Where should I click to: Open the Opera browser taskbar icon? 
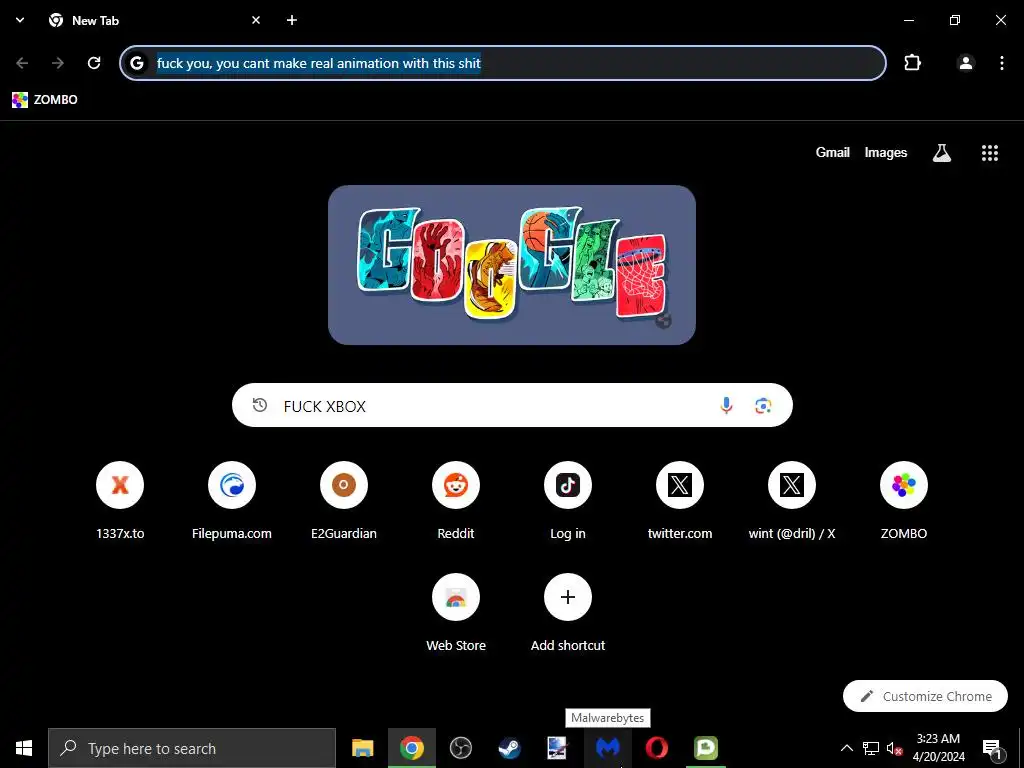tap(656, 748)
